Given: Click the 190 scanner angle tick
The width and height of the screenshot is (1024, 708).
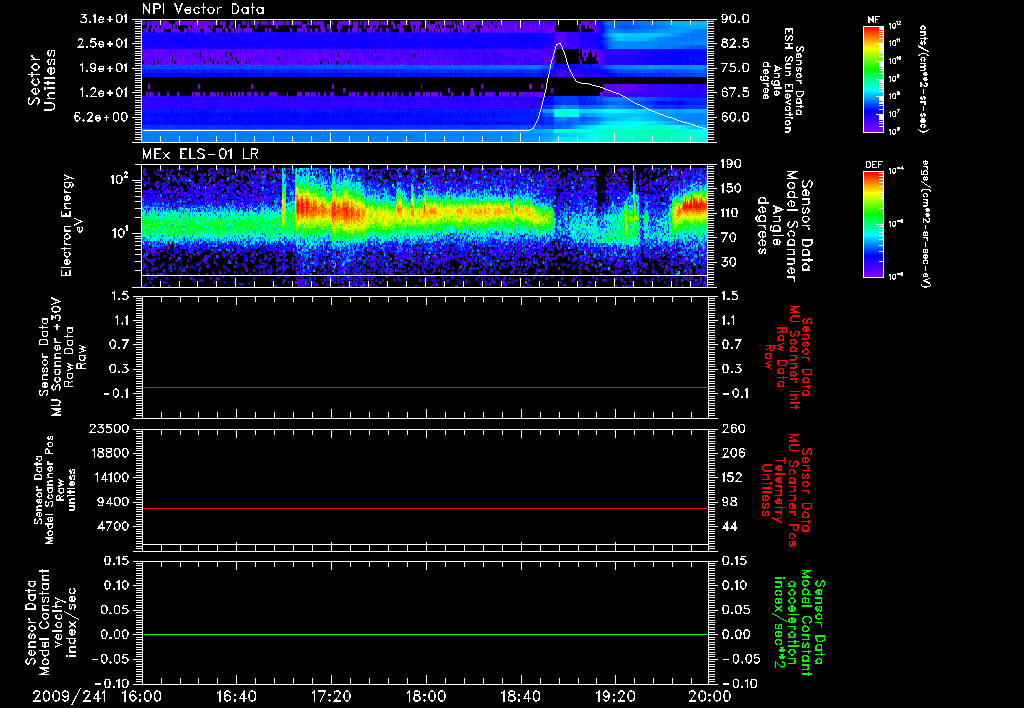Looking at the screenshot, I should [731, 164].
